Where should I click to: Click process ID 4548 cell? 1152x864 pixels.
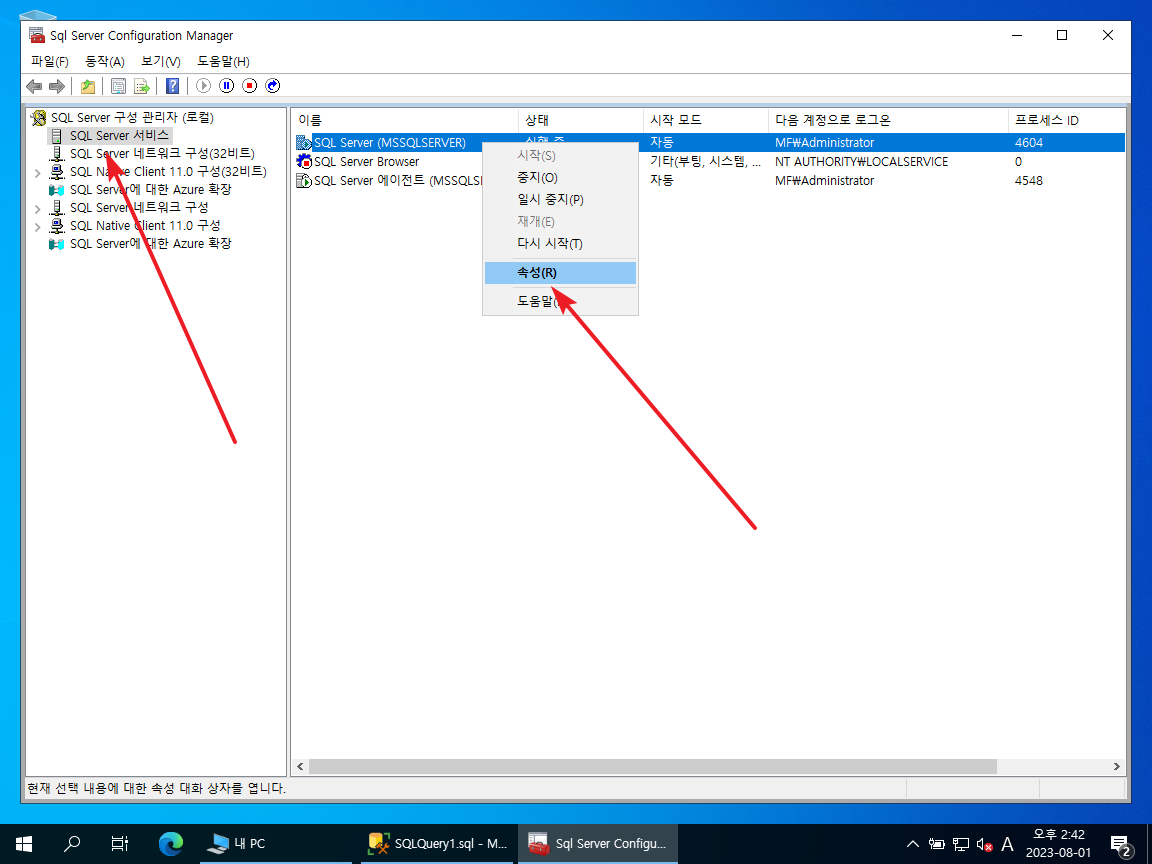coord(1029,181)
